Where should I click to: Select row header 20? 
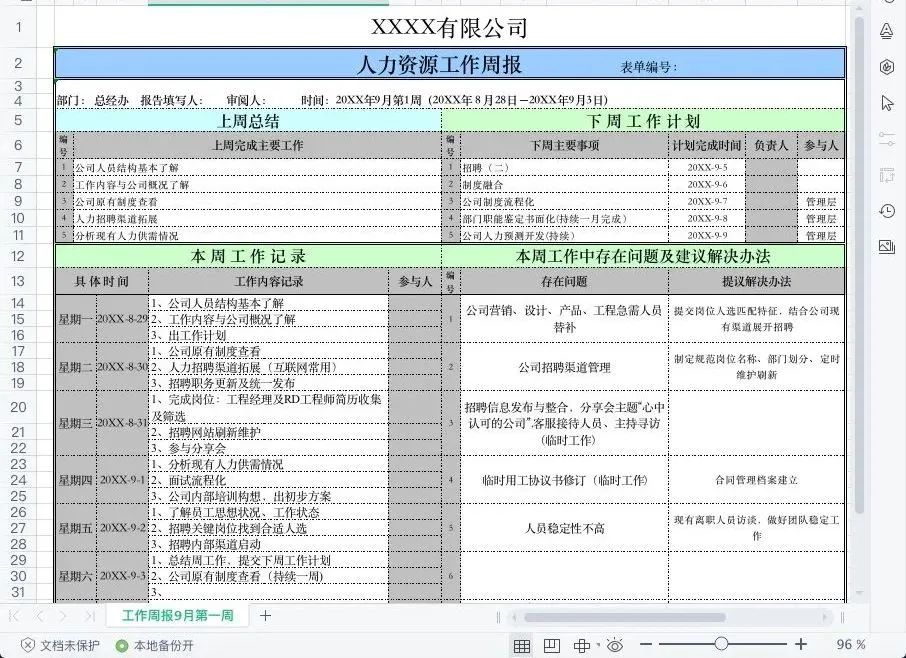click(18, 407)
